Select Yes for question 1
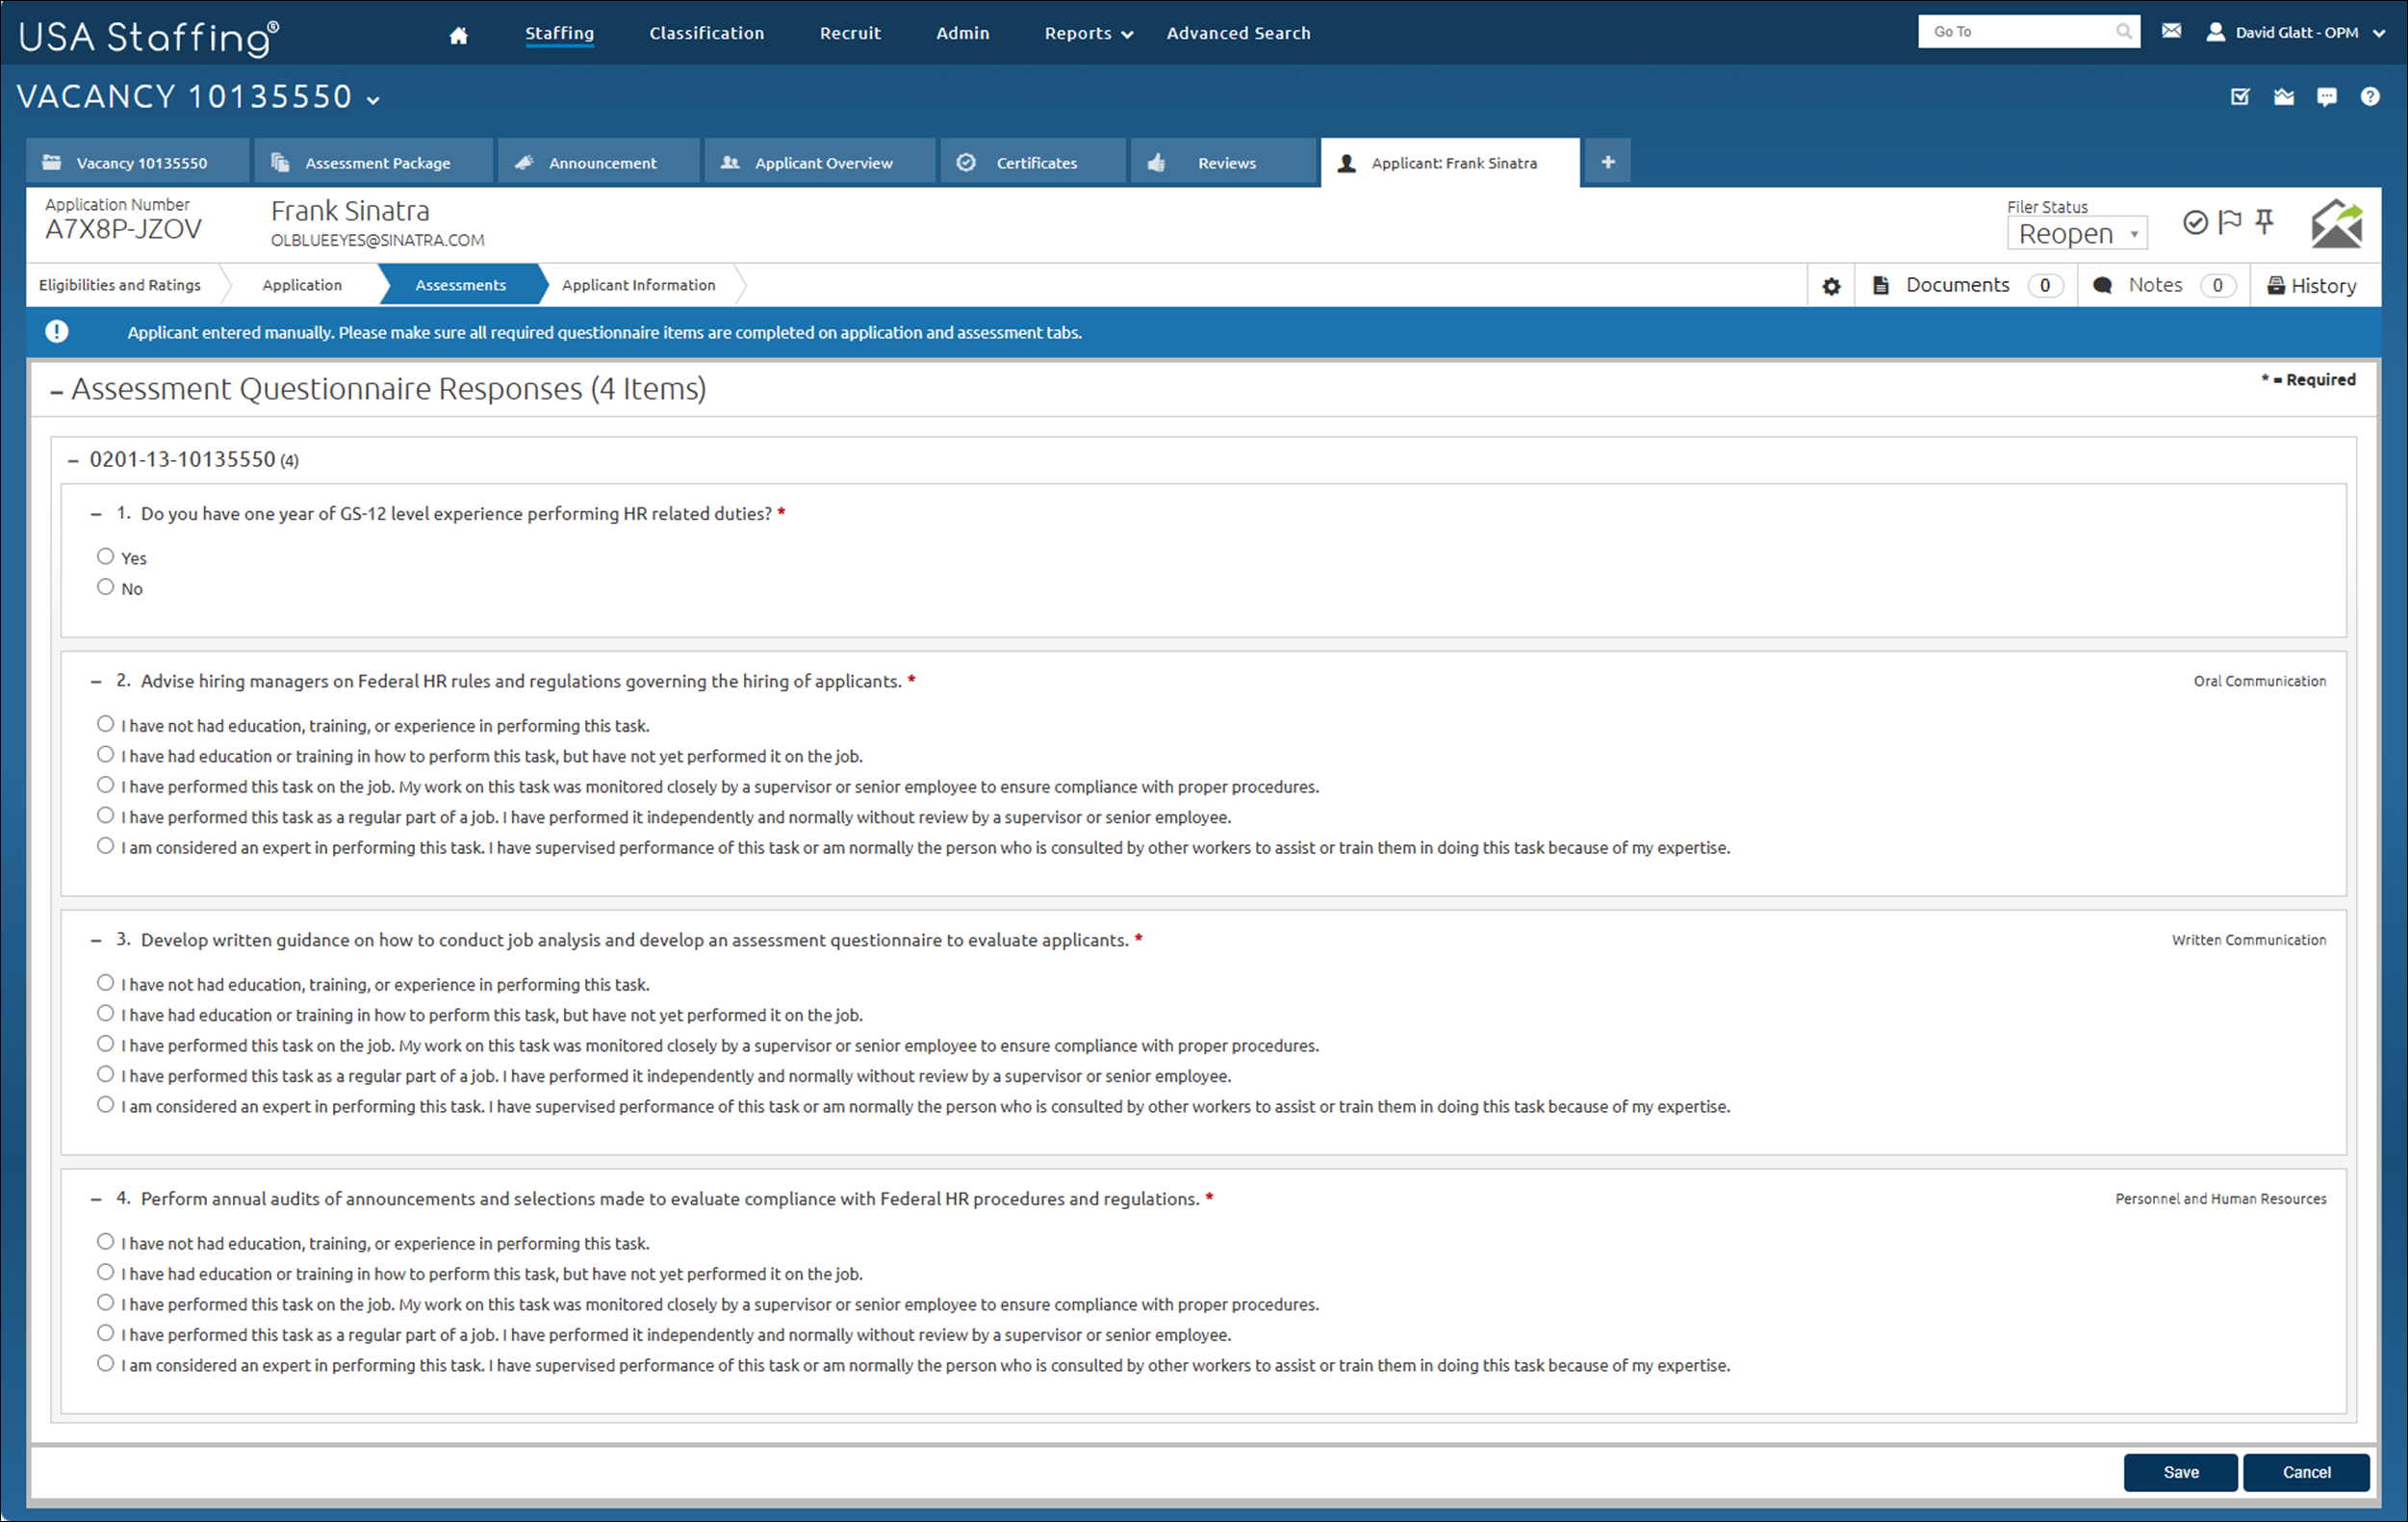The height and width of the screenshot is (1522, 2408). pos(105,556)
